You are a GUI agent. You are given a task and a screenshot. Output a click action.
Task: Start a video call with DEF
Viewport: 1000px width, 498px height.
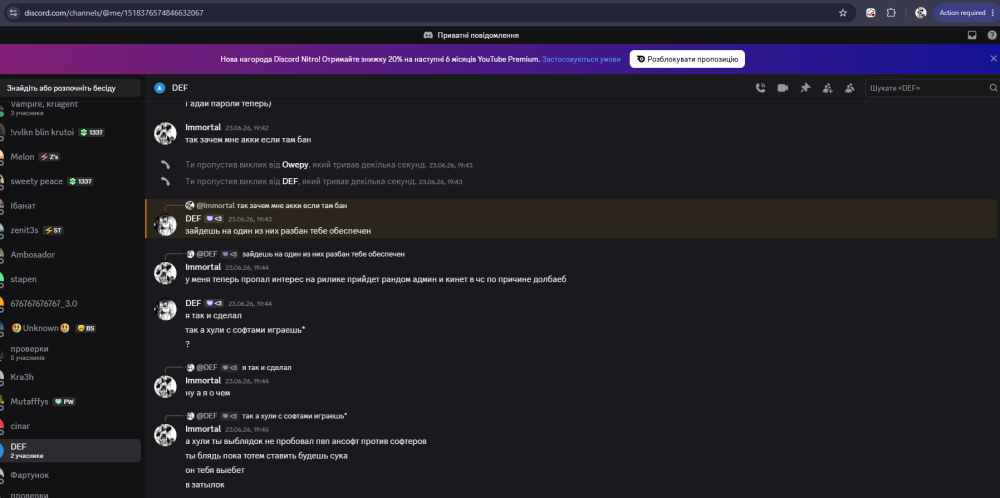(x=783, y=88)
